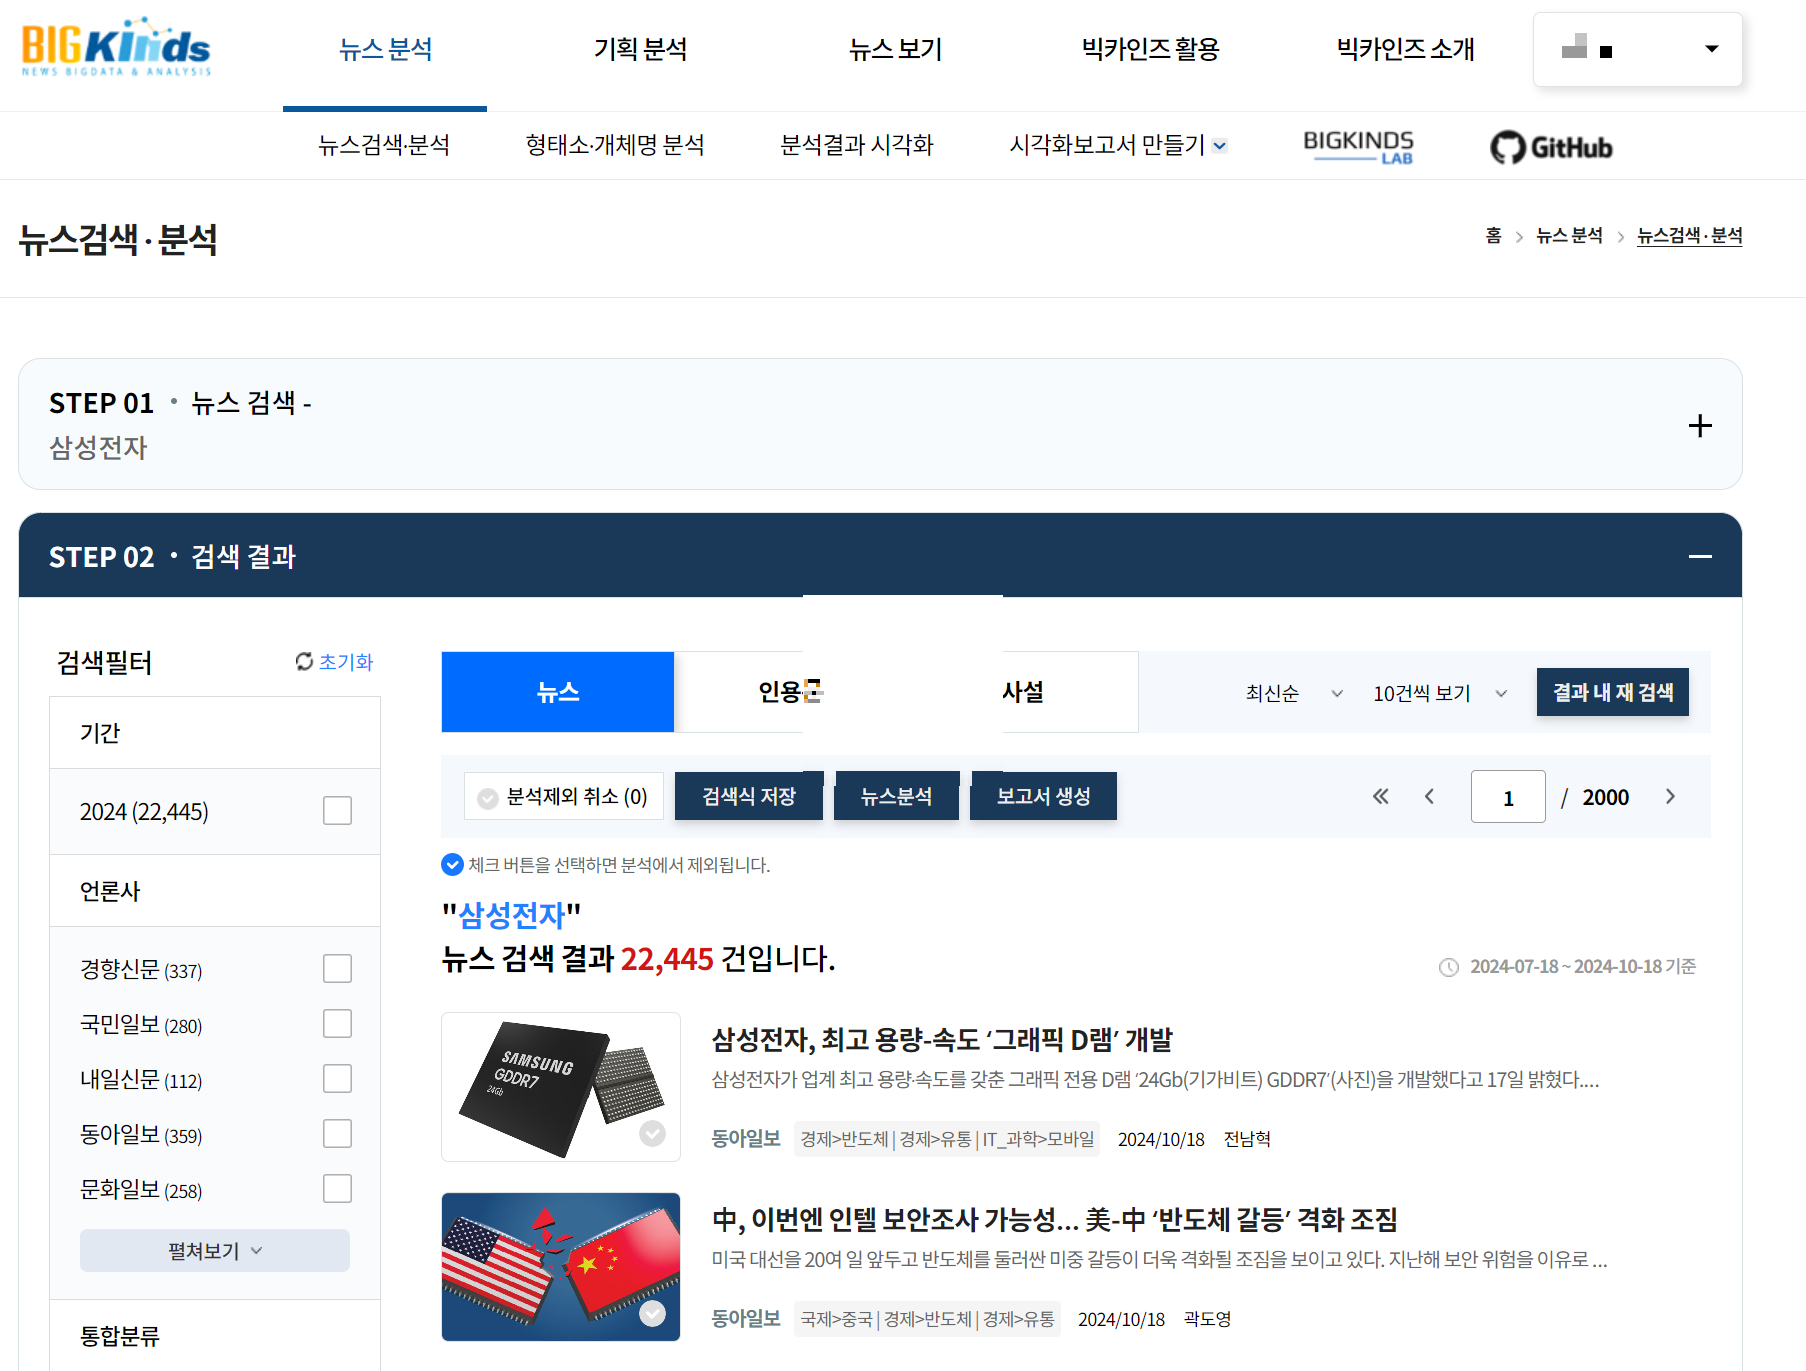Click the 뉴스분석 button

coord(896,796)
